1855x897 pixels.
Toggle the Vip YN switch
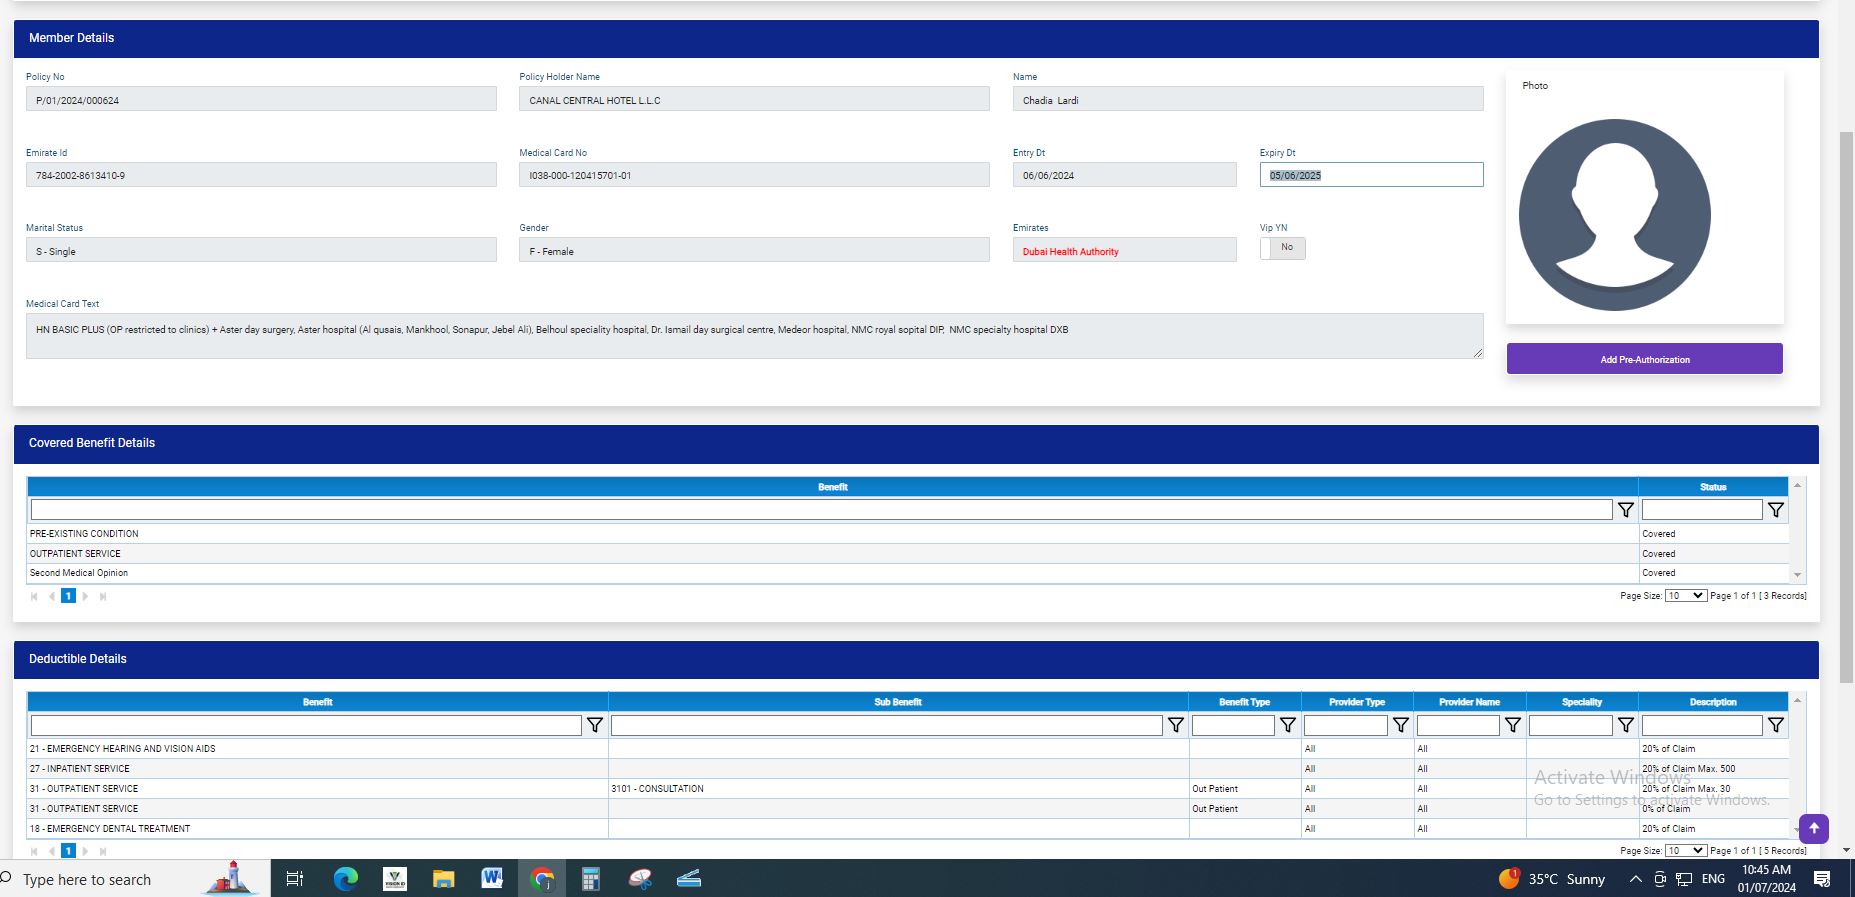click(x=1282, y=248)
